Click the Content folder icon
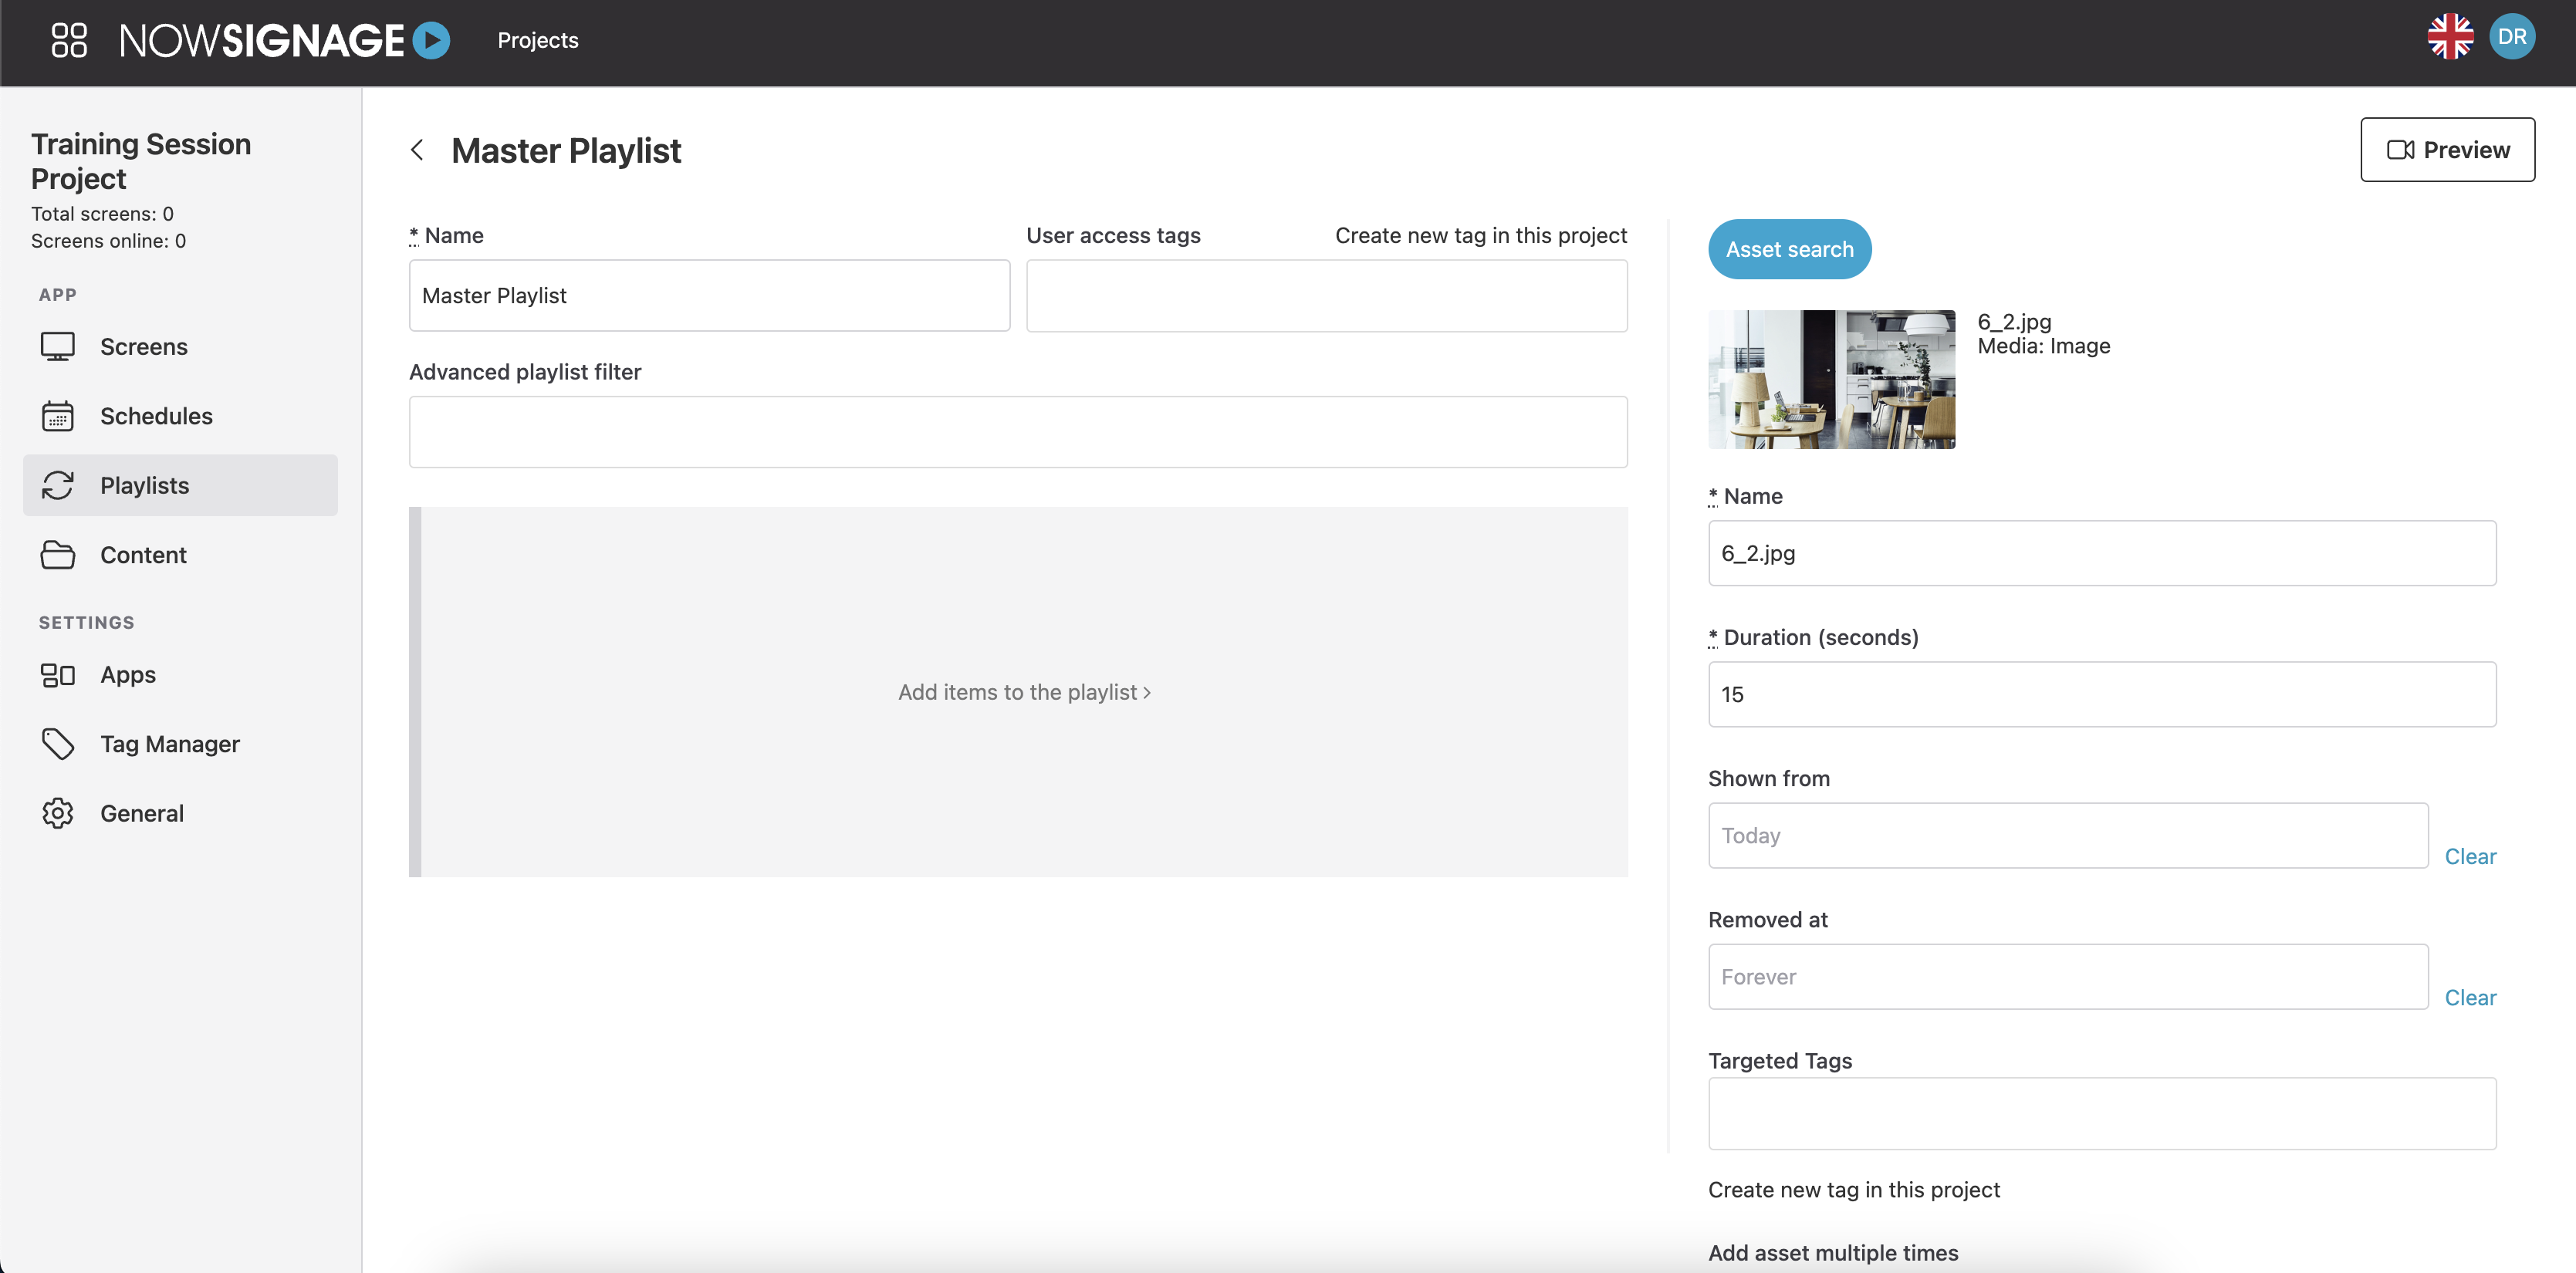 pos(58,555)
